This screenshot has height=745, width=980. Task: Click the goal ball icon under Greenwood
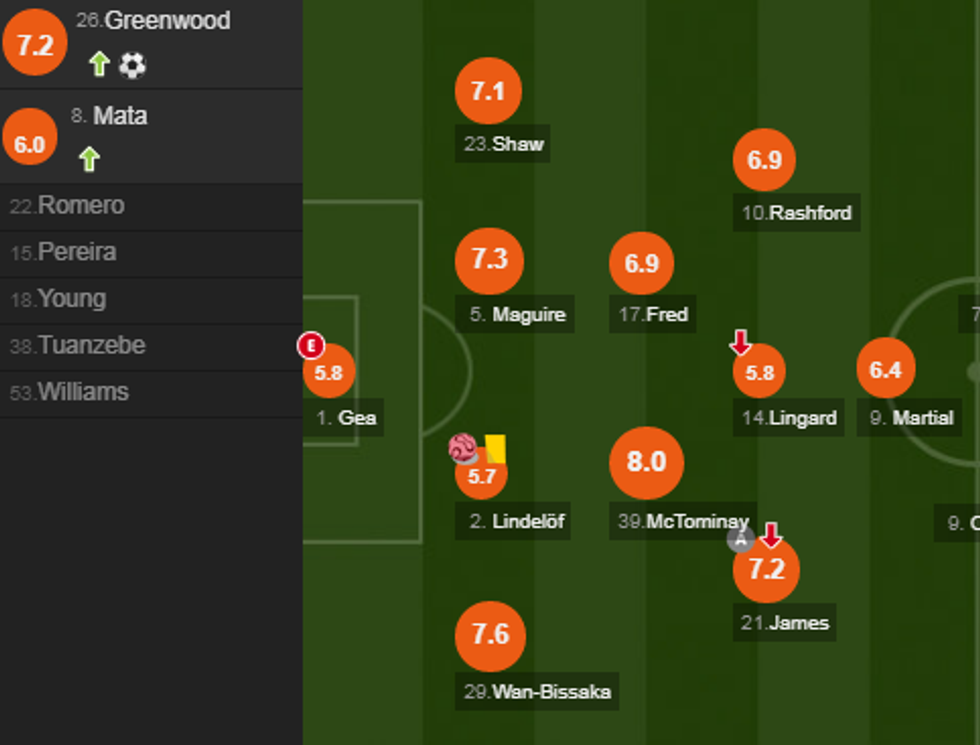tap(132, 65)
